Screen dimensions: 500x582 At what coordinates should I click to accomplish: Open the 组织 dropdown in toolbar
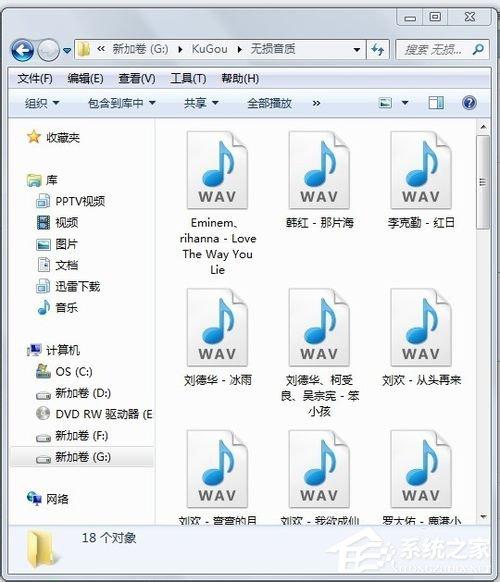point(42,103)
